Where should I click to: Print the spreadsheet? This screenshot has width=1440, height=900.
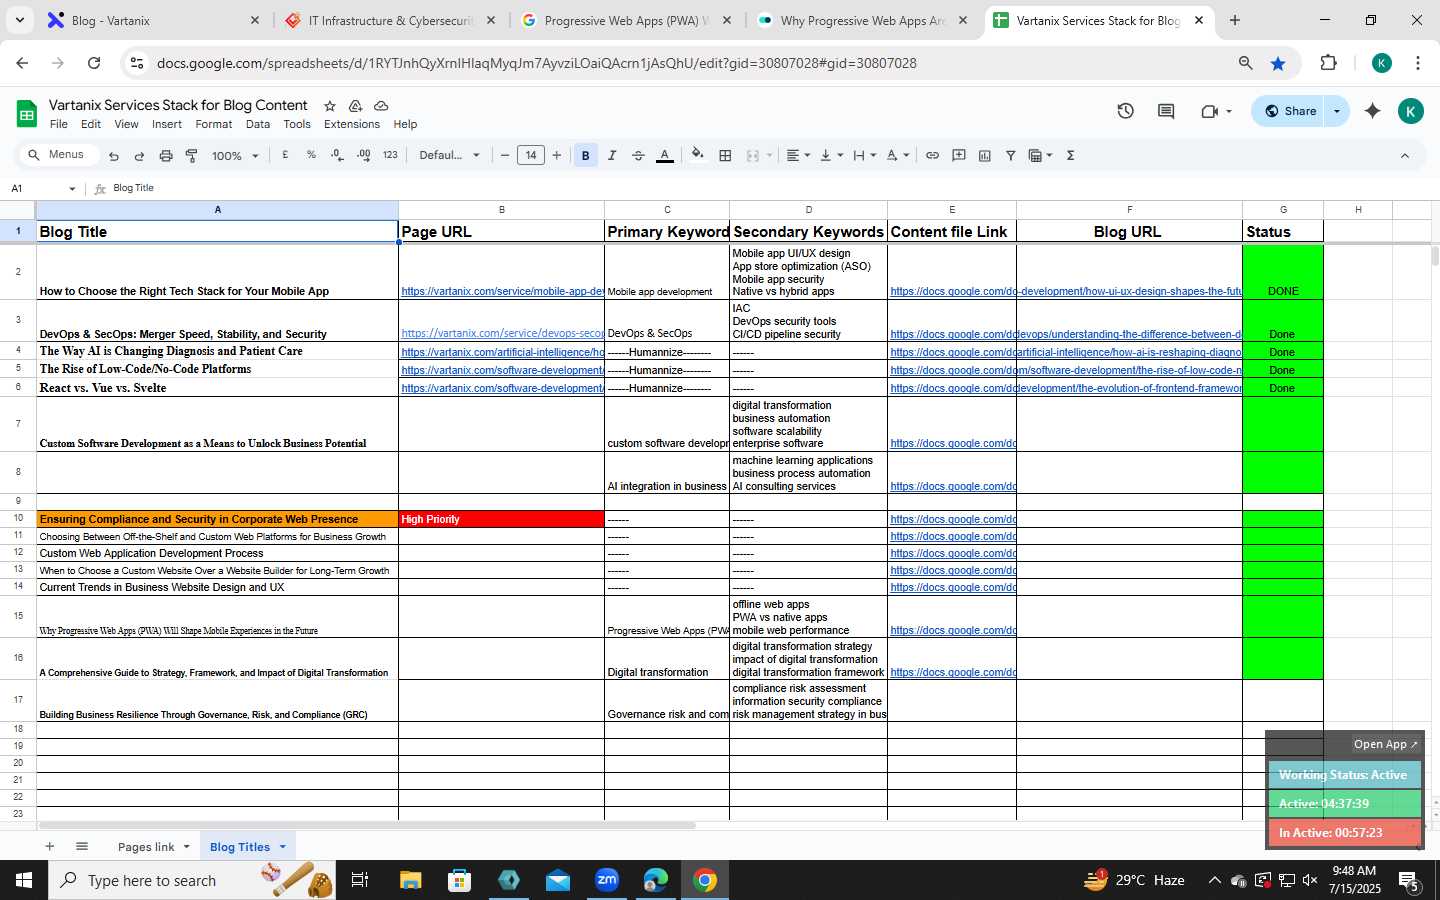(x=166, y=156)
